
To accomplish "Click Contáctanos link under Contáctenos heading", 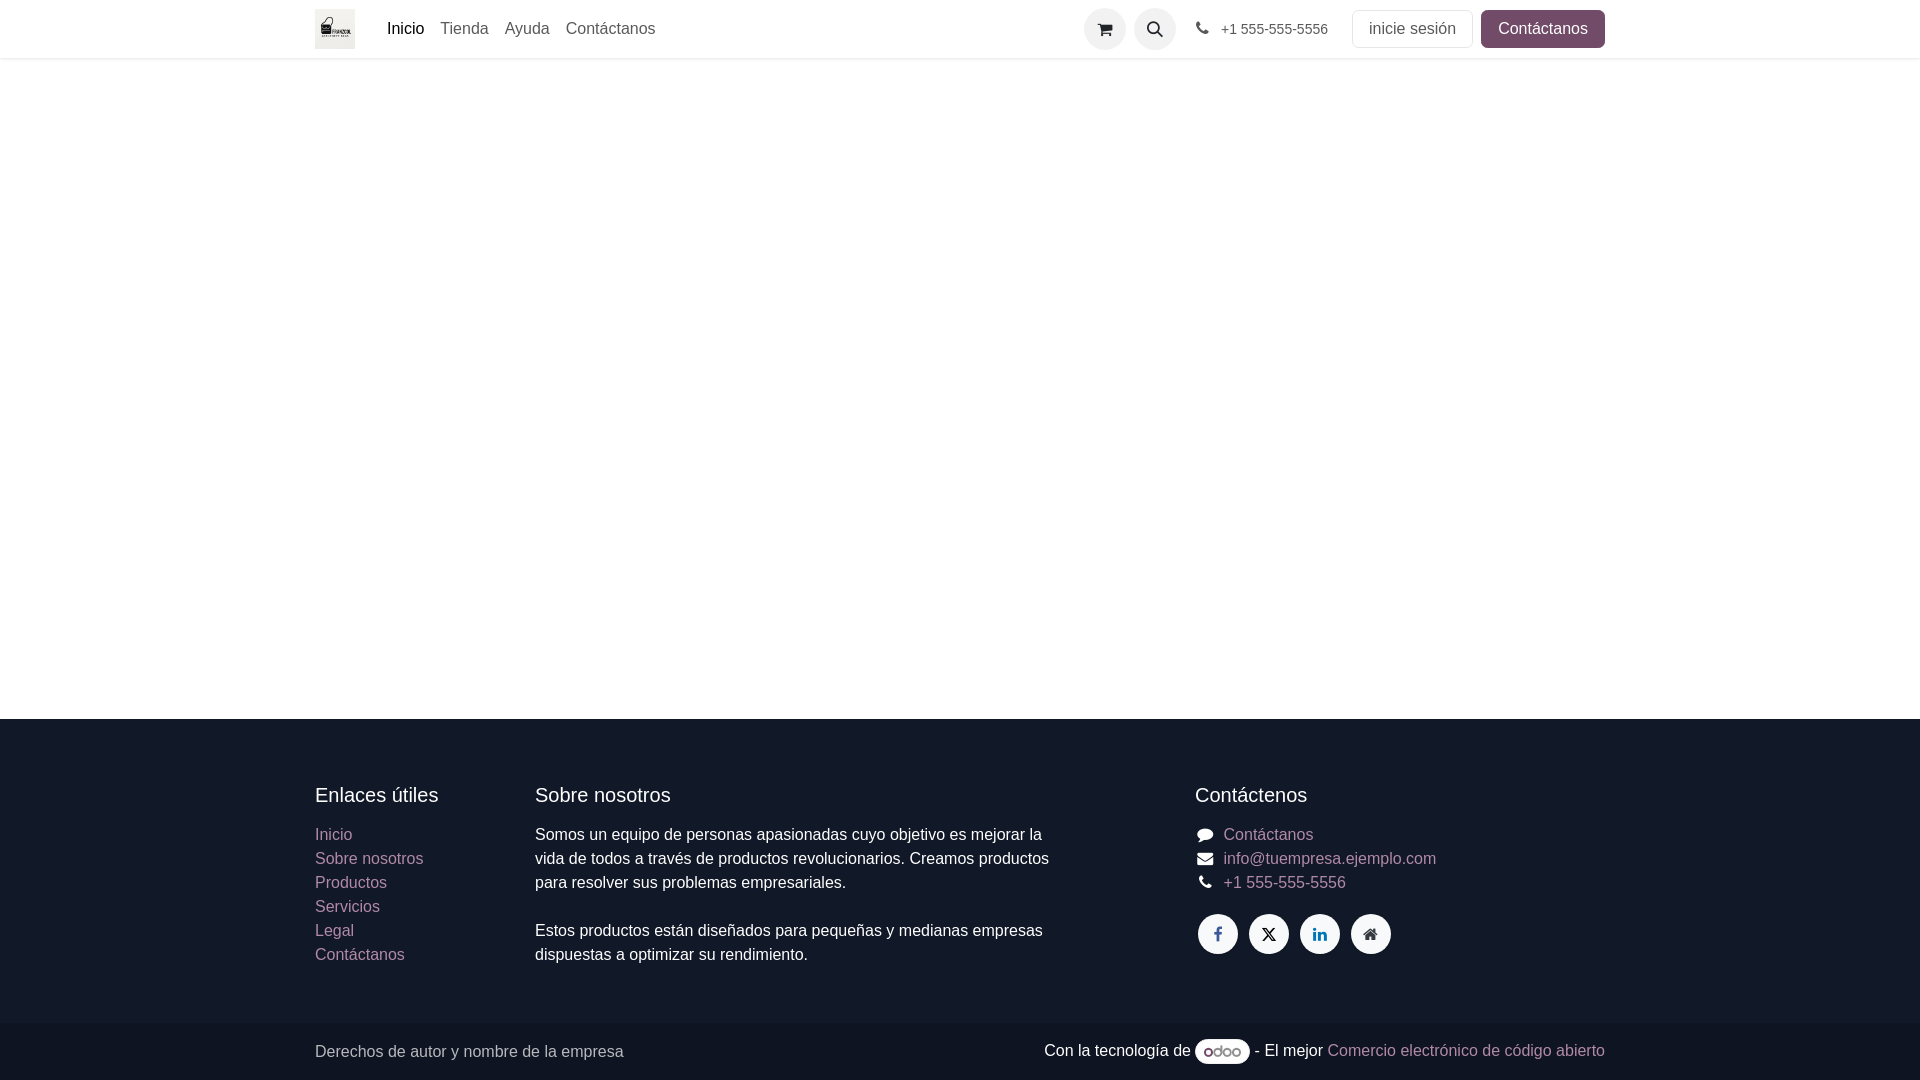I will (x=1268, y=834).
